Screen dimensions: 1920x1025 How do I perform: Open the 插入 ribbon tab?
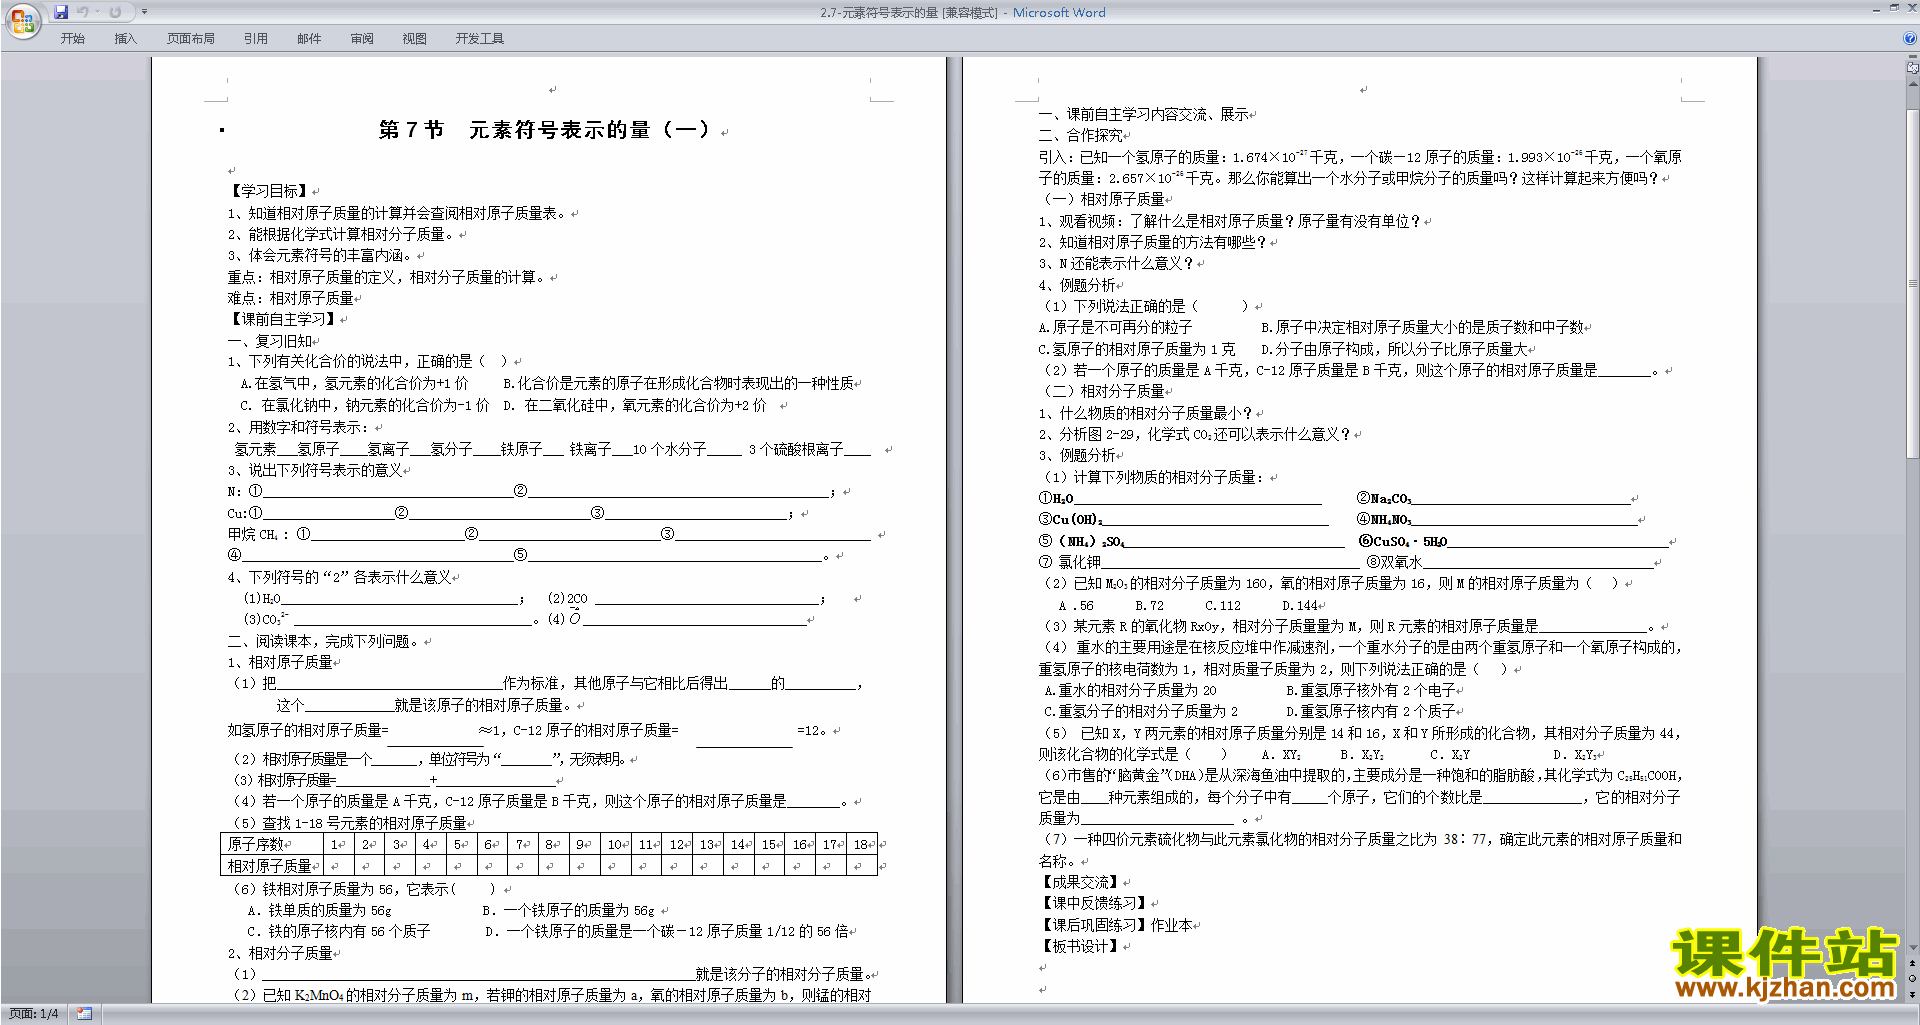coord(125,39)
